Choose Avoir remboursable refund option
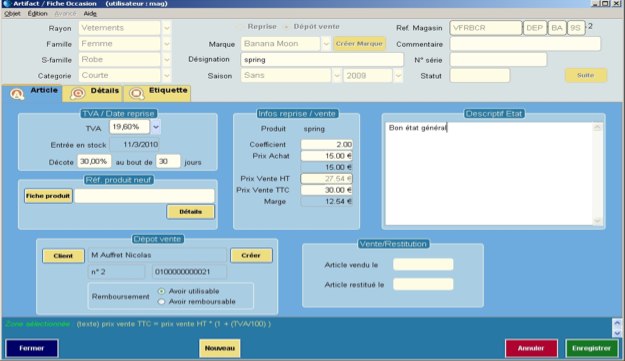 (x=161, y=302)
